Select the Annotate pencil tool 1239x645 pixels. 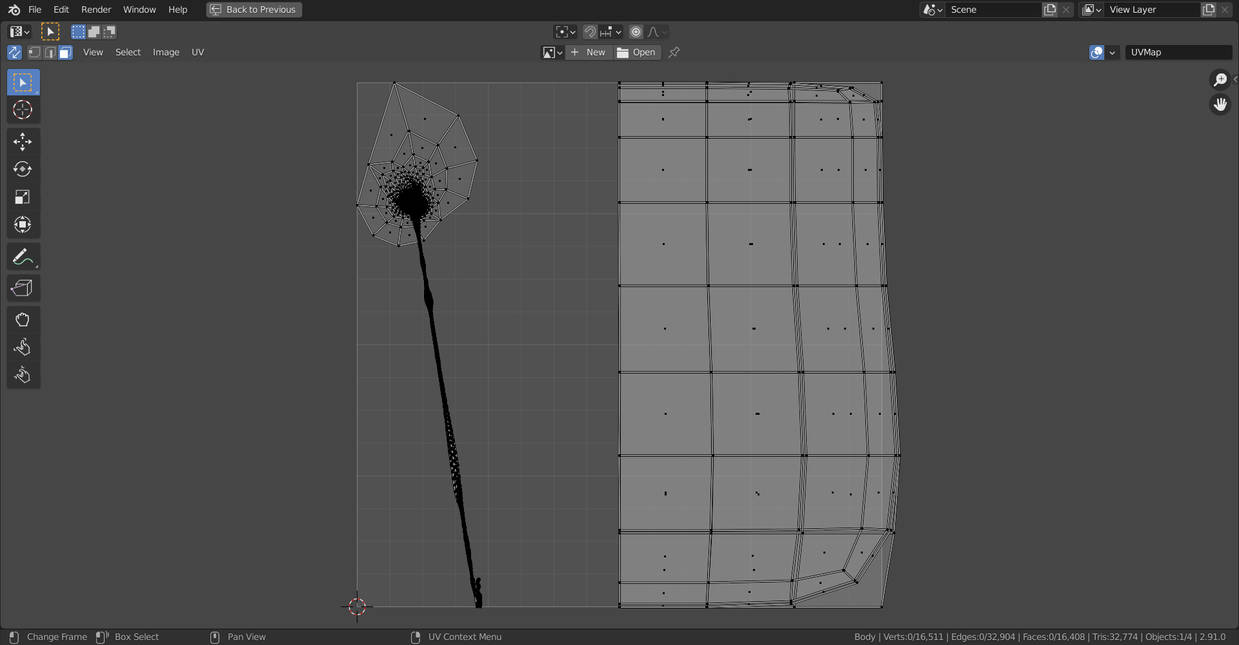23,257
